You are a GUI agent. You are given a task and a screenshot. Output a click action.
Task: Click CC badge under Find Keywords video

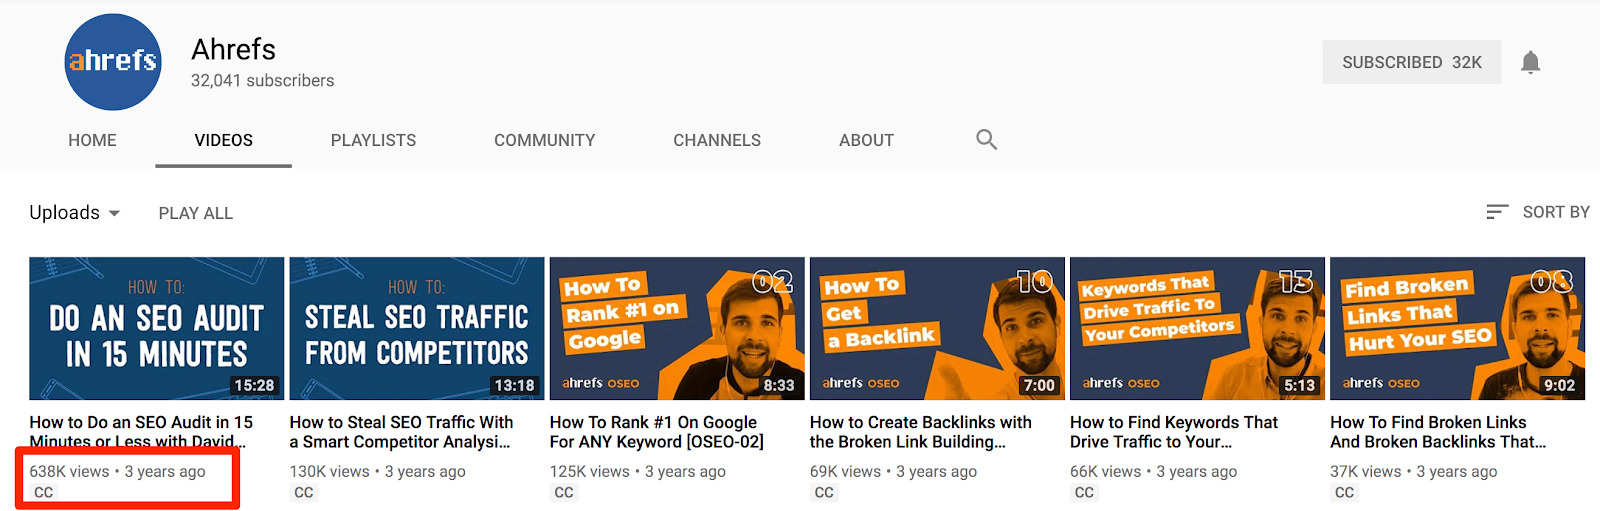click(x=1084, y=492)
